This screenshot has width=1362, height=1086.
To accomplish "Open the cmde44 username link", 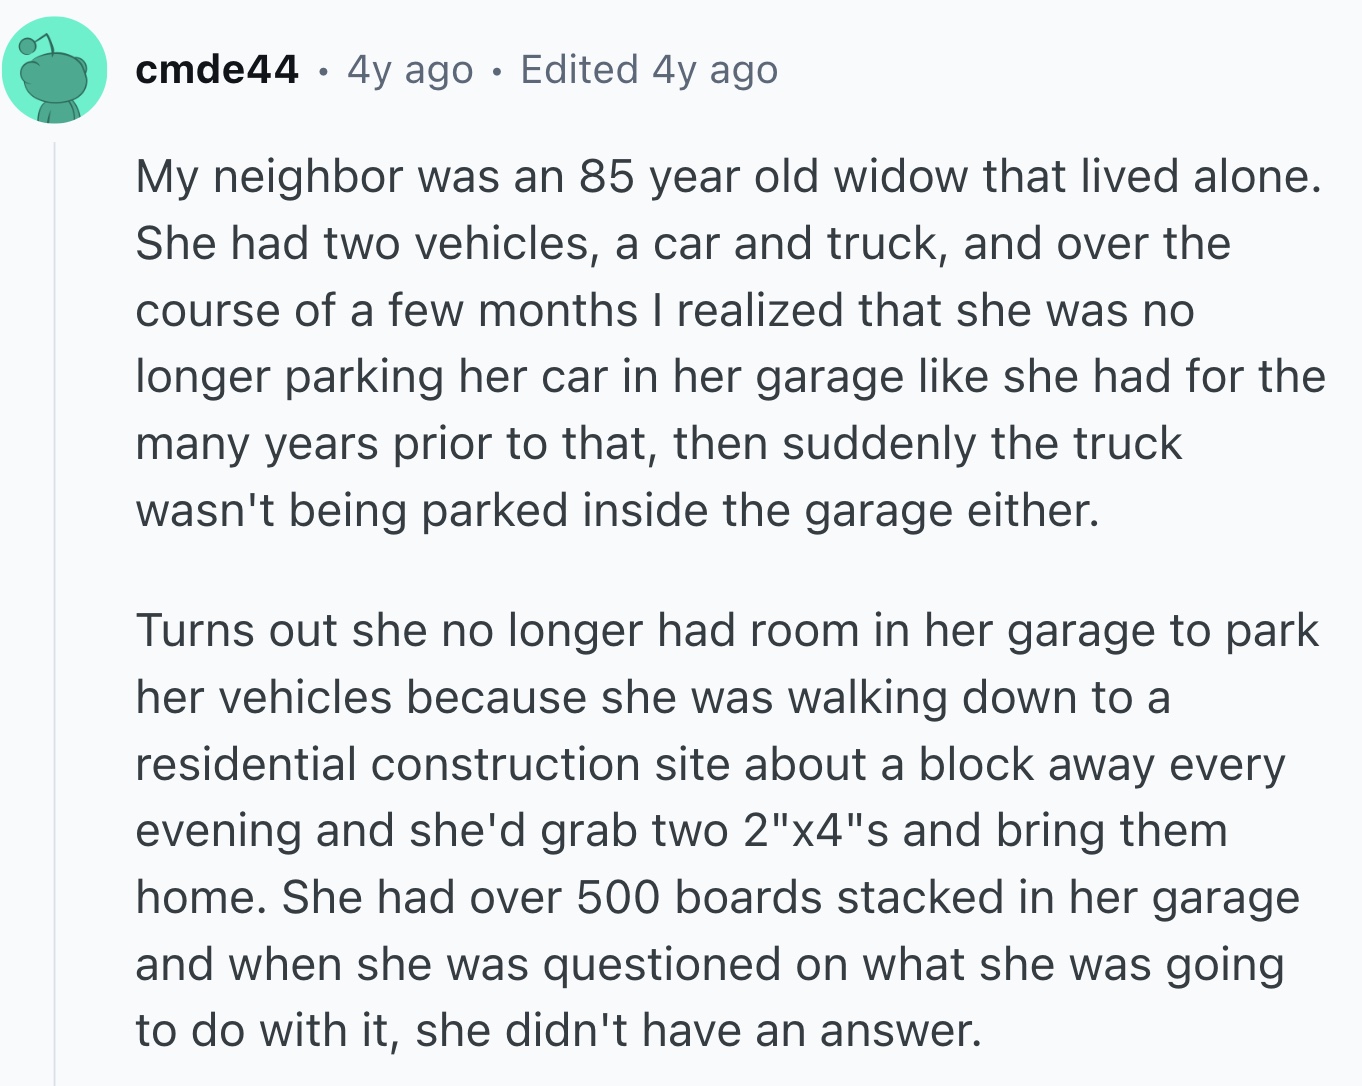I will [x=218, y=69].
